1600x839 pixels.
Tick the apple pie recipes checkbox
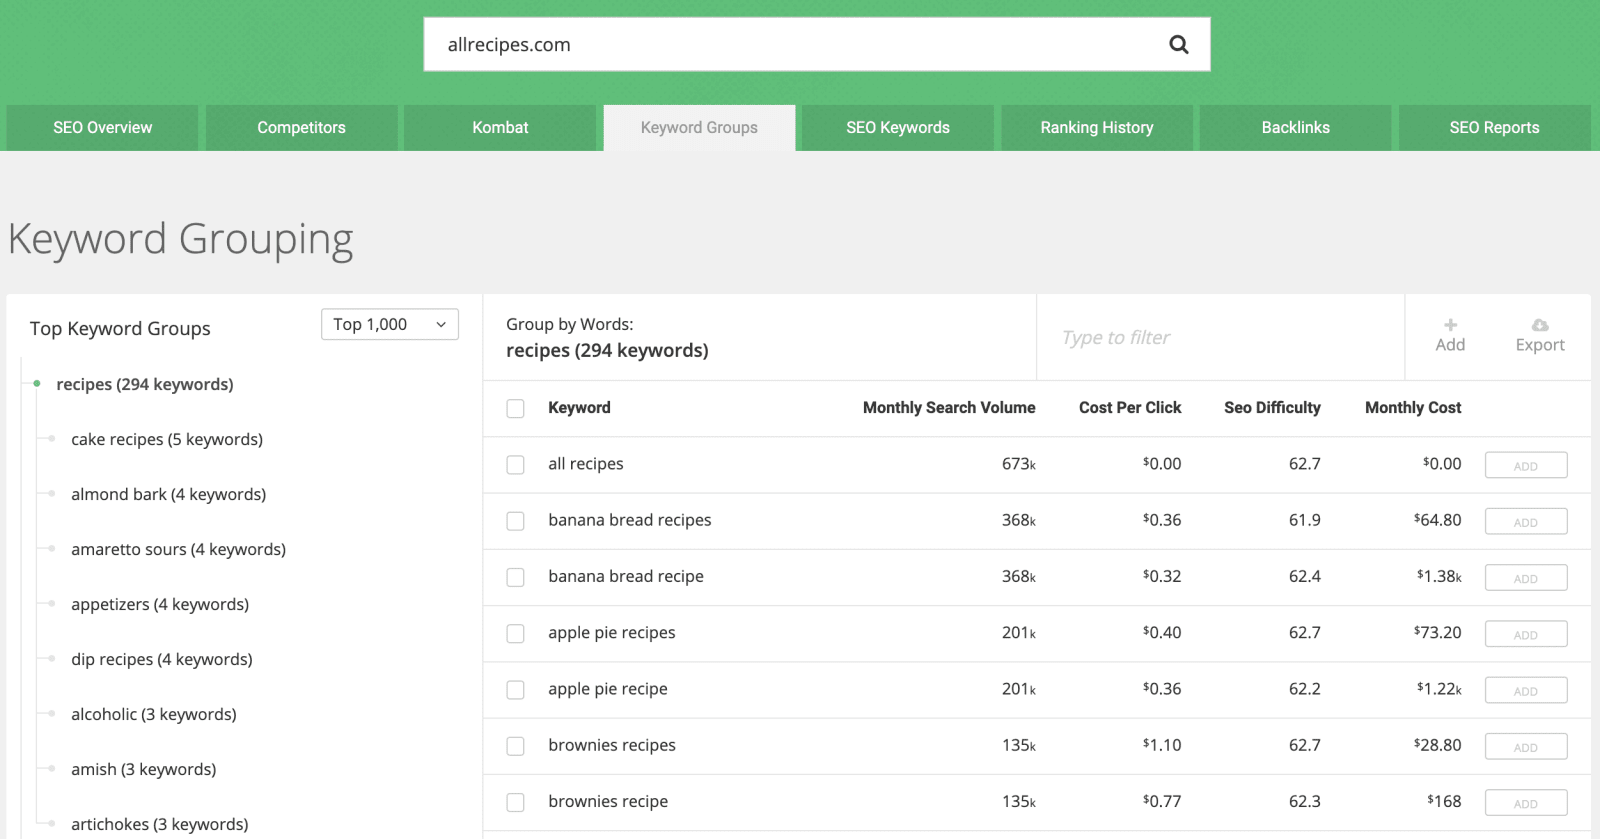point(515,634)
